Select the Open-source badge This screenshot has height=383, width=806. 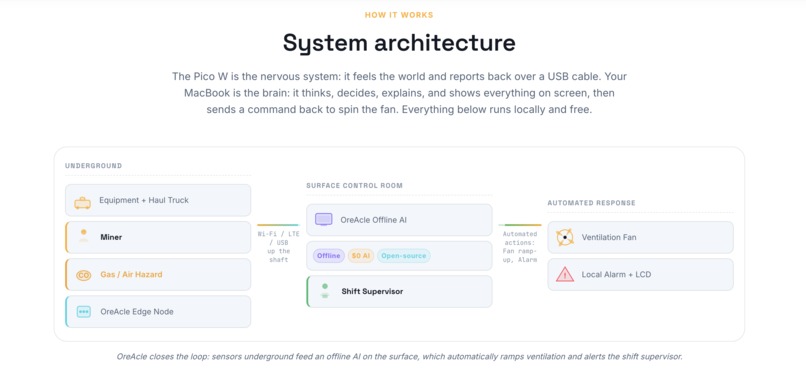pos(404,256)
